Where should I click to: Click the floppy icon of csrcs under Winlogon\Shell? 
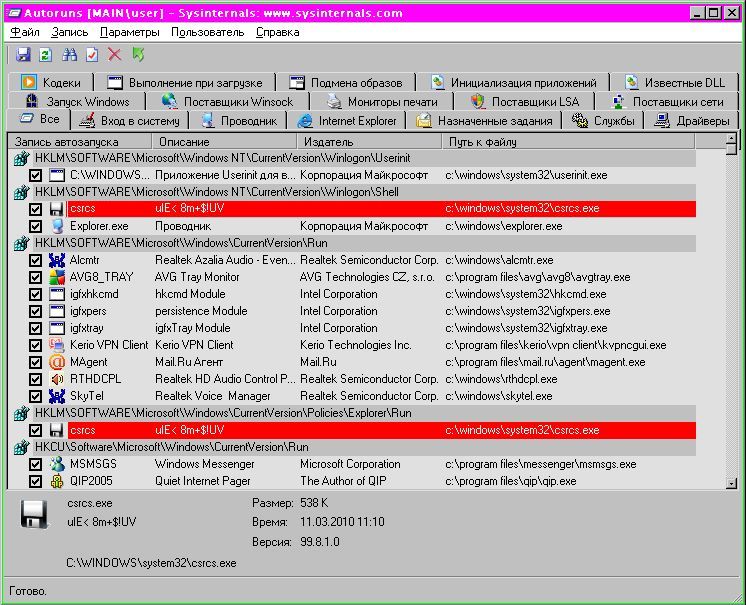click(x=57, y=209)
